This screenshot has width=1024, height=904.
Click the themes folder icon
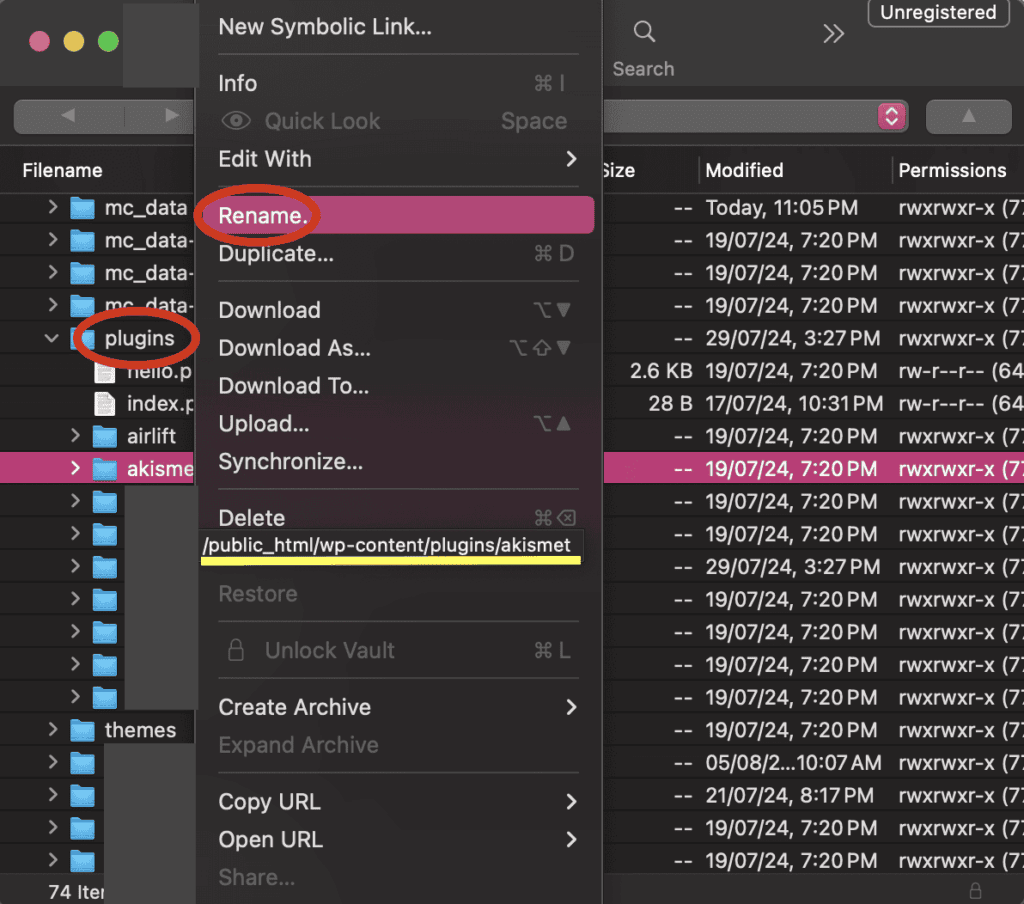82,730
